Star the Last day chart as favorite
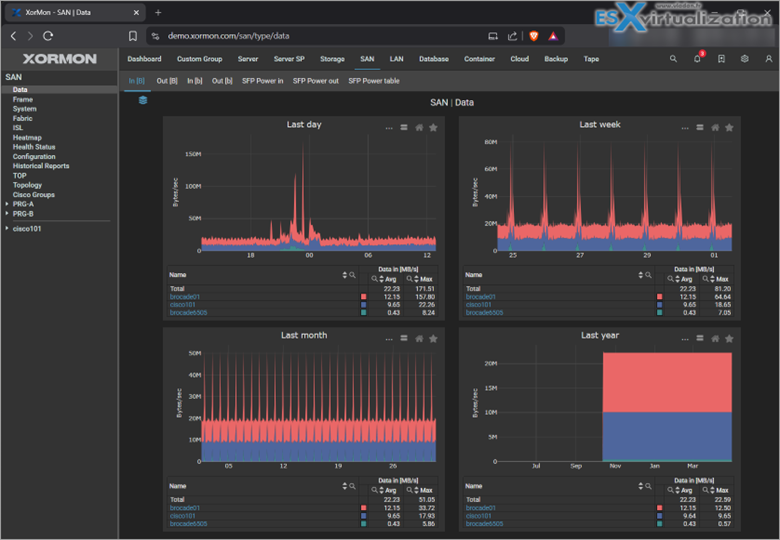The image size is (780, 540). point(433,128)
